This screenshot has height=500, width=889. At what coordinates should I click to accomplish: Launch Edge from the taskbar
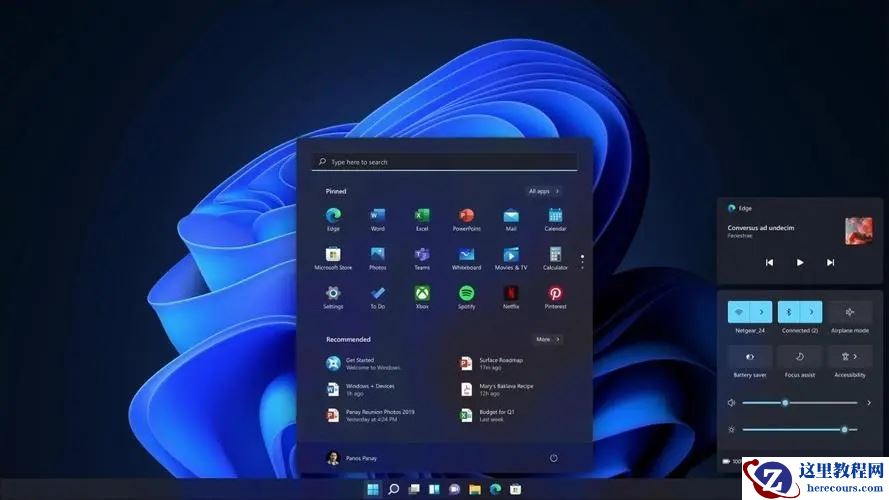point(496,489)
